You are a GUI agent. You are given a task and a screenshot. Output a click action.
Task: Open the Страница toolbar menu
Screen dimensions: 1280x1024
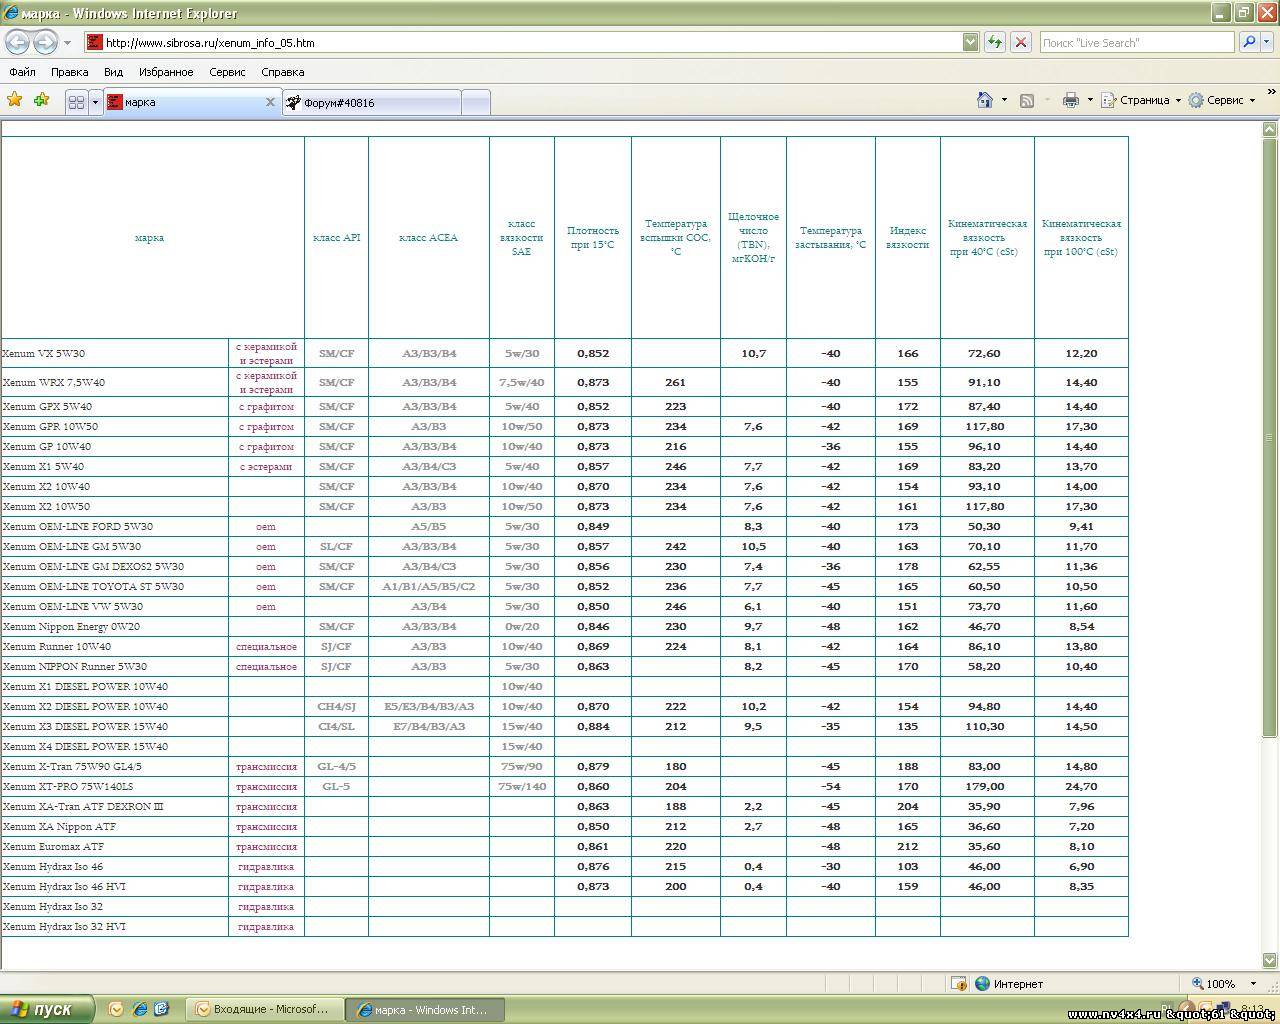click(x=1141, y=100)
